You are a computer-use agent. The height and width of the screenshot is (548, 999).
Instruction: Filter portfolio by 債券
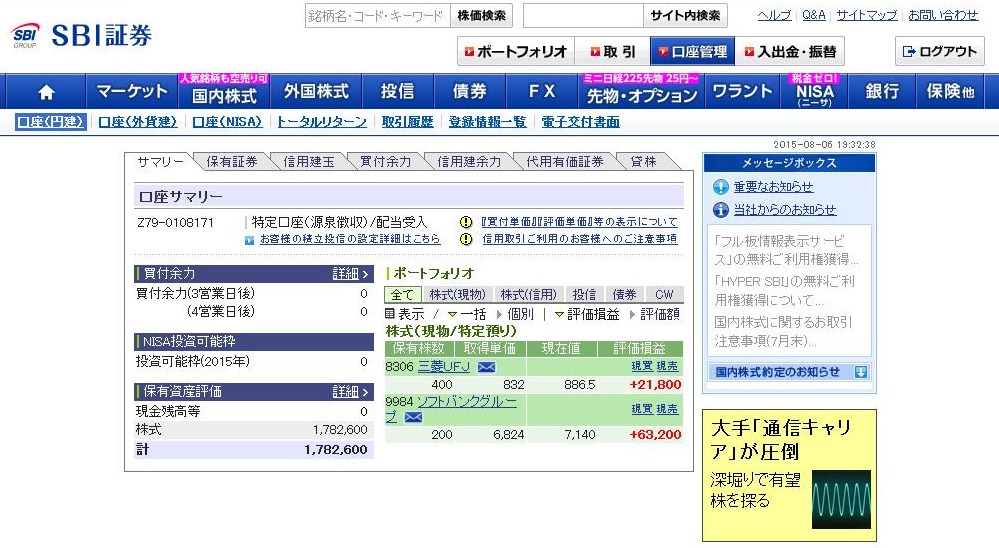click(x=624, y=294)
